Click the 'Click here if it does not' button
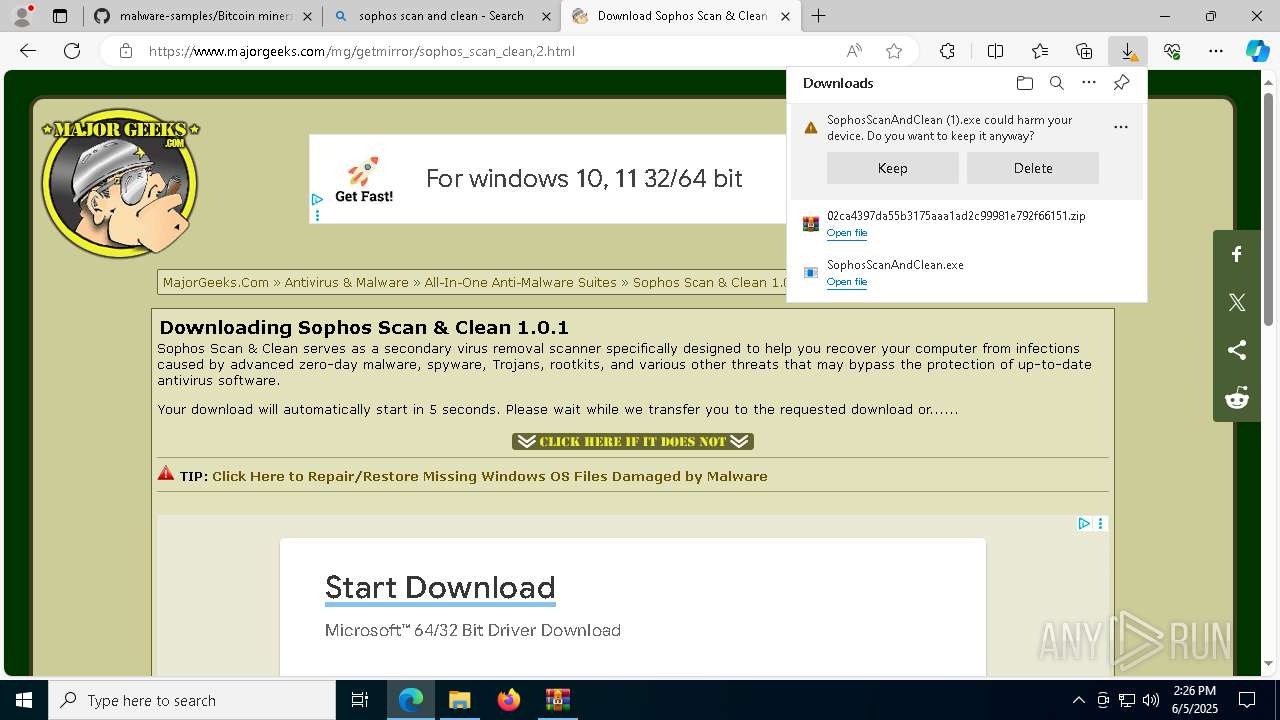Image resolution: width=1280 pixels, height=720 pixels. tap(632, 441)
